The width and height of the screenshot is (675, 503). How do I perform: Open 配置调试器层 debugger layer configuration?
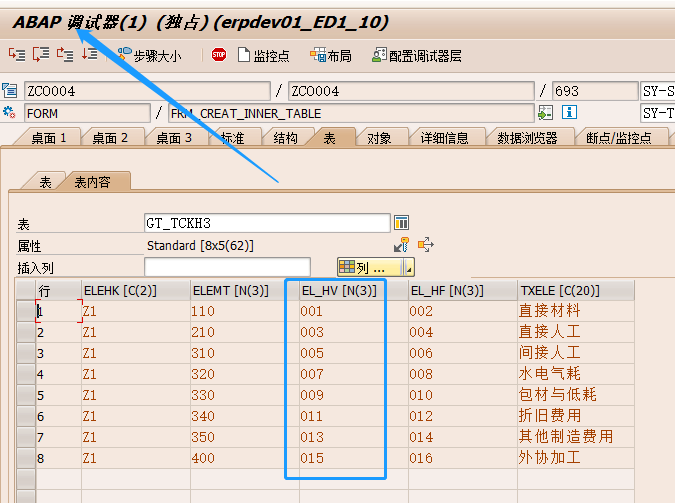(417, 56)
